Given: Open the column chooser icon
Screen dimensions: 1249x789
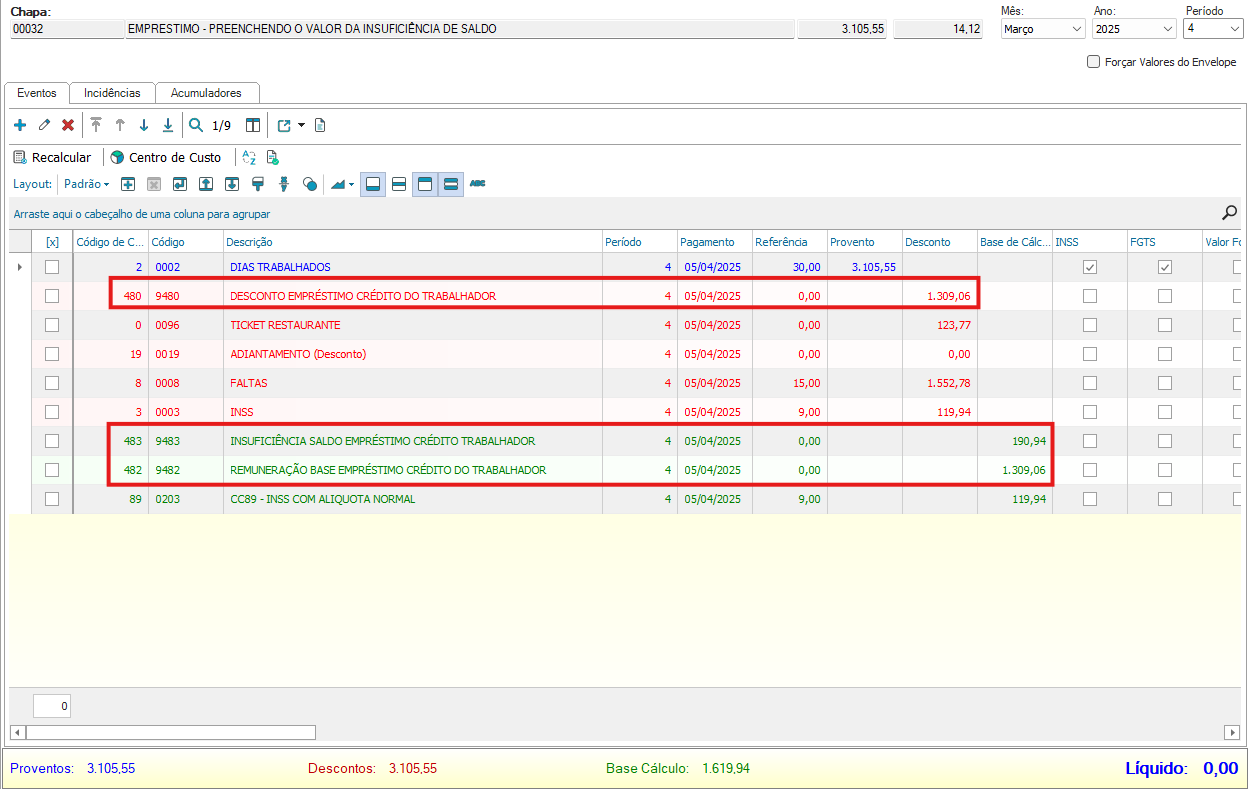Looking at the screenshot, I should coord(253,126).
